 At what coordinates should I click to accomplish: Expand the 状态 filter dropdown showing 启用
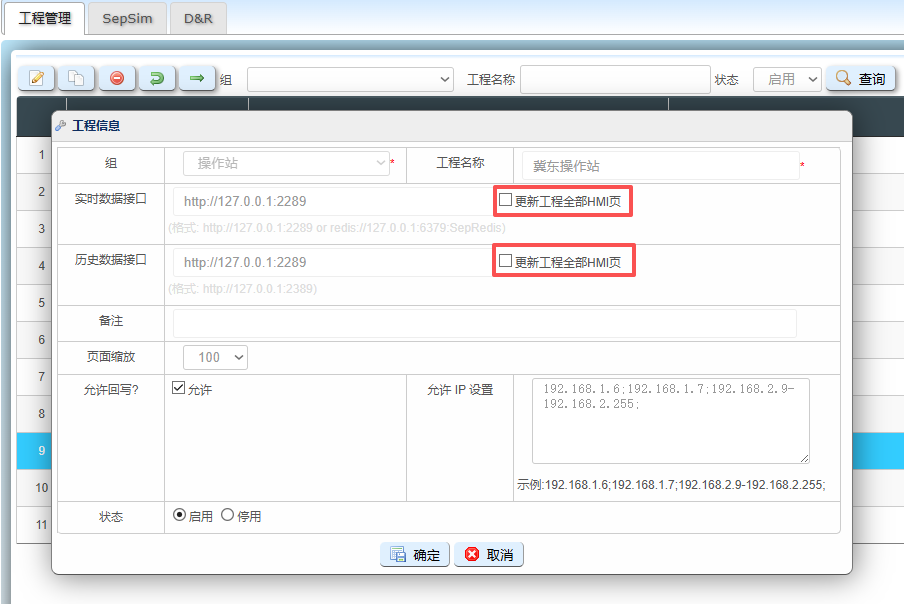787,79
